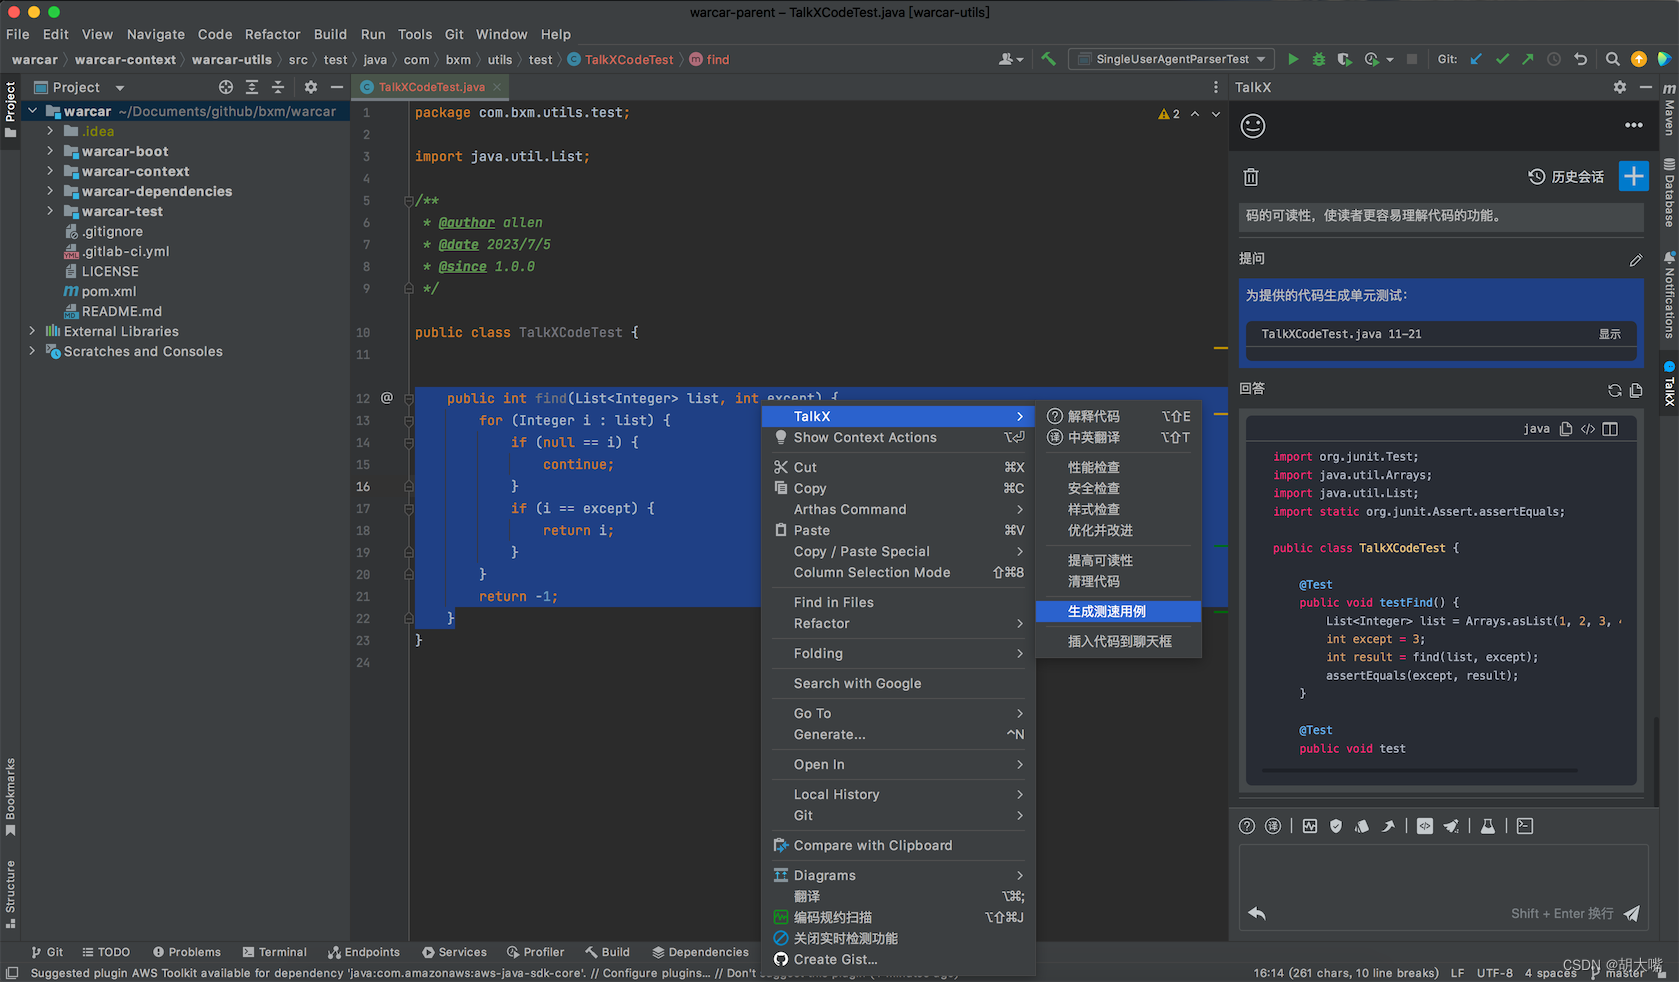
Task: Expand the warcar-dependencies folder
Action: tap(50, 191)
